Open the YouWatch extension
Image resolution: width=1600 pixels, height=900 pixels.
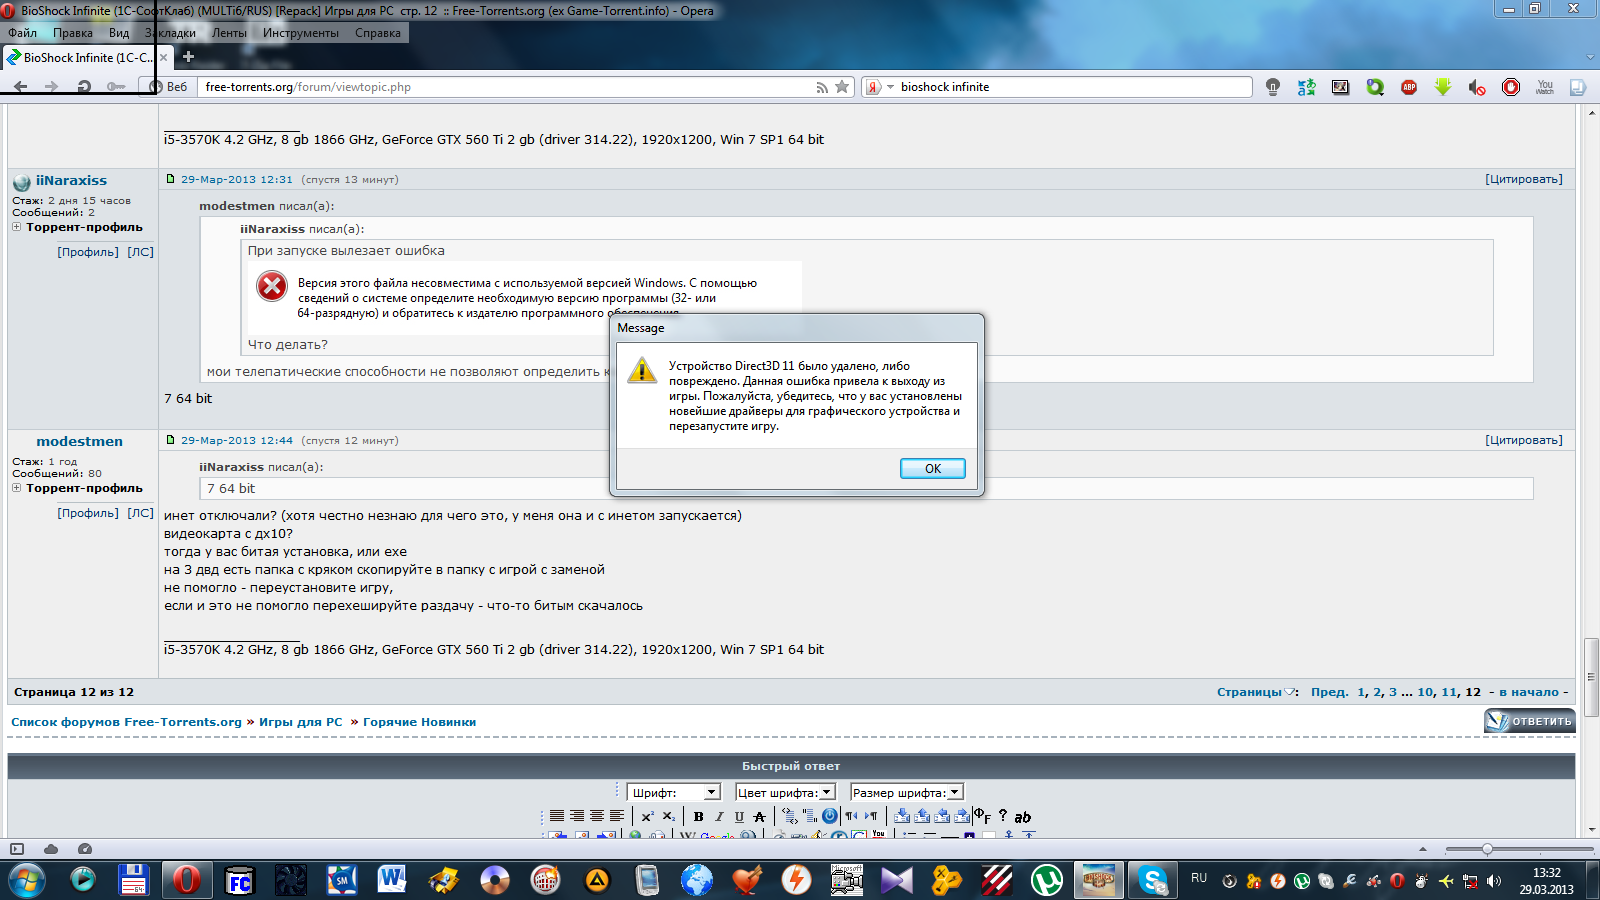pos(1545,87)
